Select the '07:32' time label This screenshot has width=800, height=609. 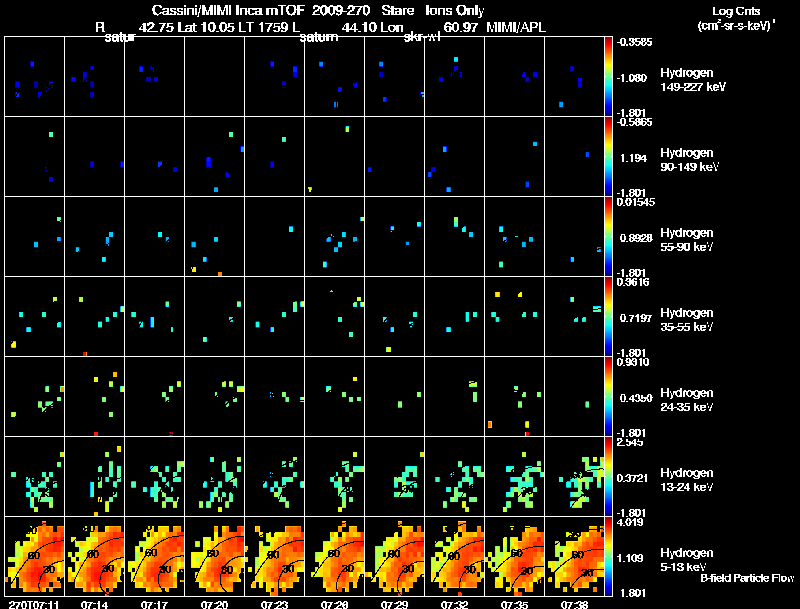(x=455, y=605)
